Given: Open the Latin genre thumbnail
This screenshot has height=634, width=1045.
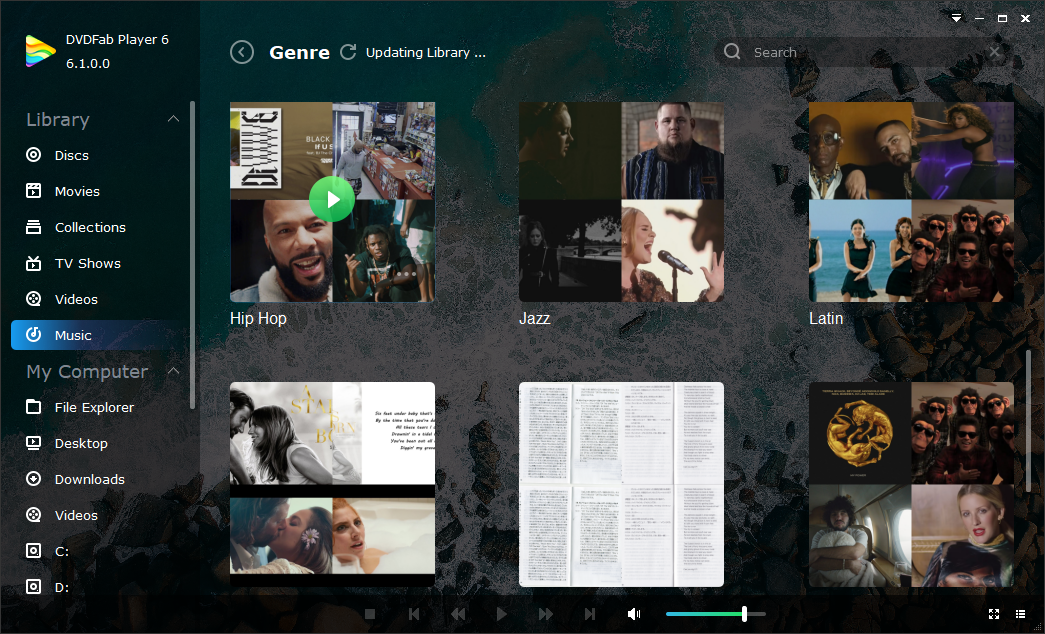Looking at the screenshot, I should (x=911, y=202).
